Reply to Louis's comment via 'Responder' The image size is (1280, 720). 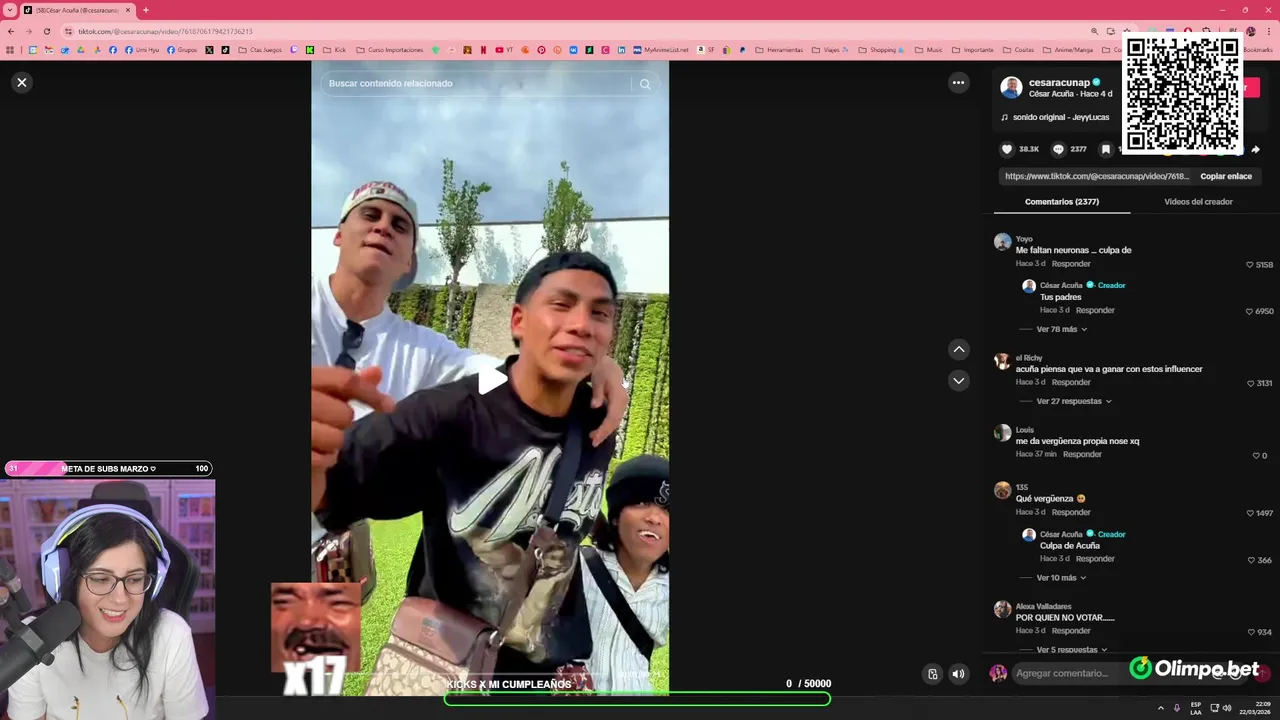(1082, 454)
